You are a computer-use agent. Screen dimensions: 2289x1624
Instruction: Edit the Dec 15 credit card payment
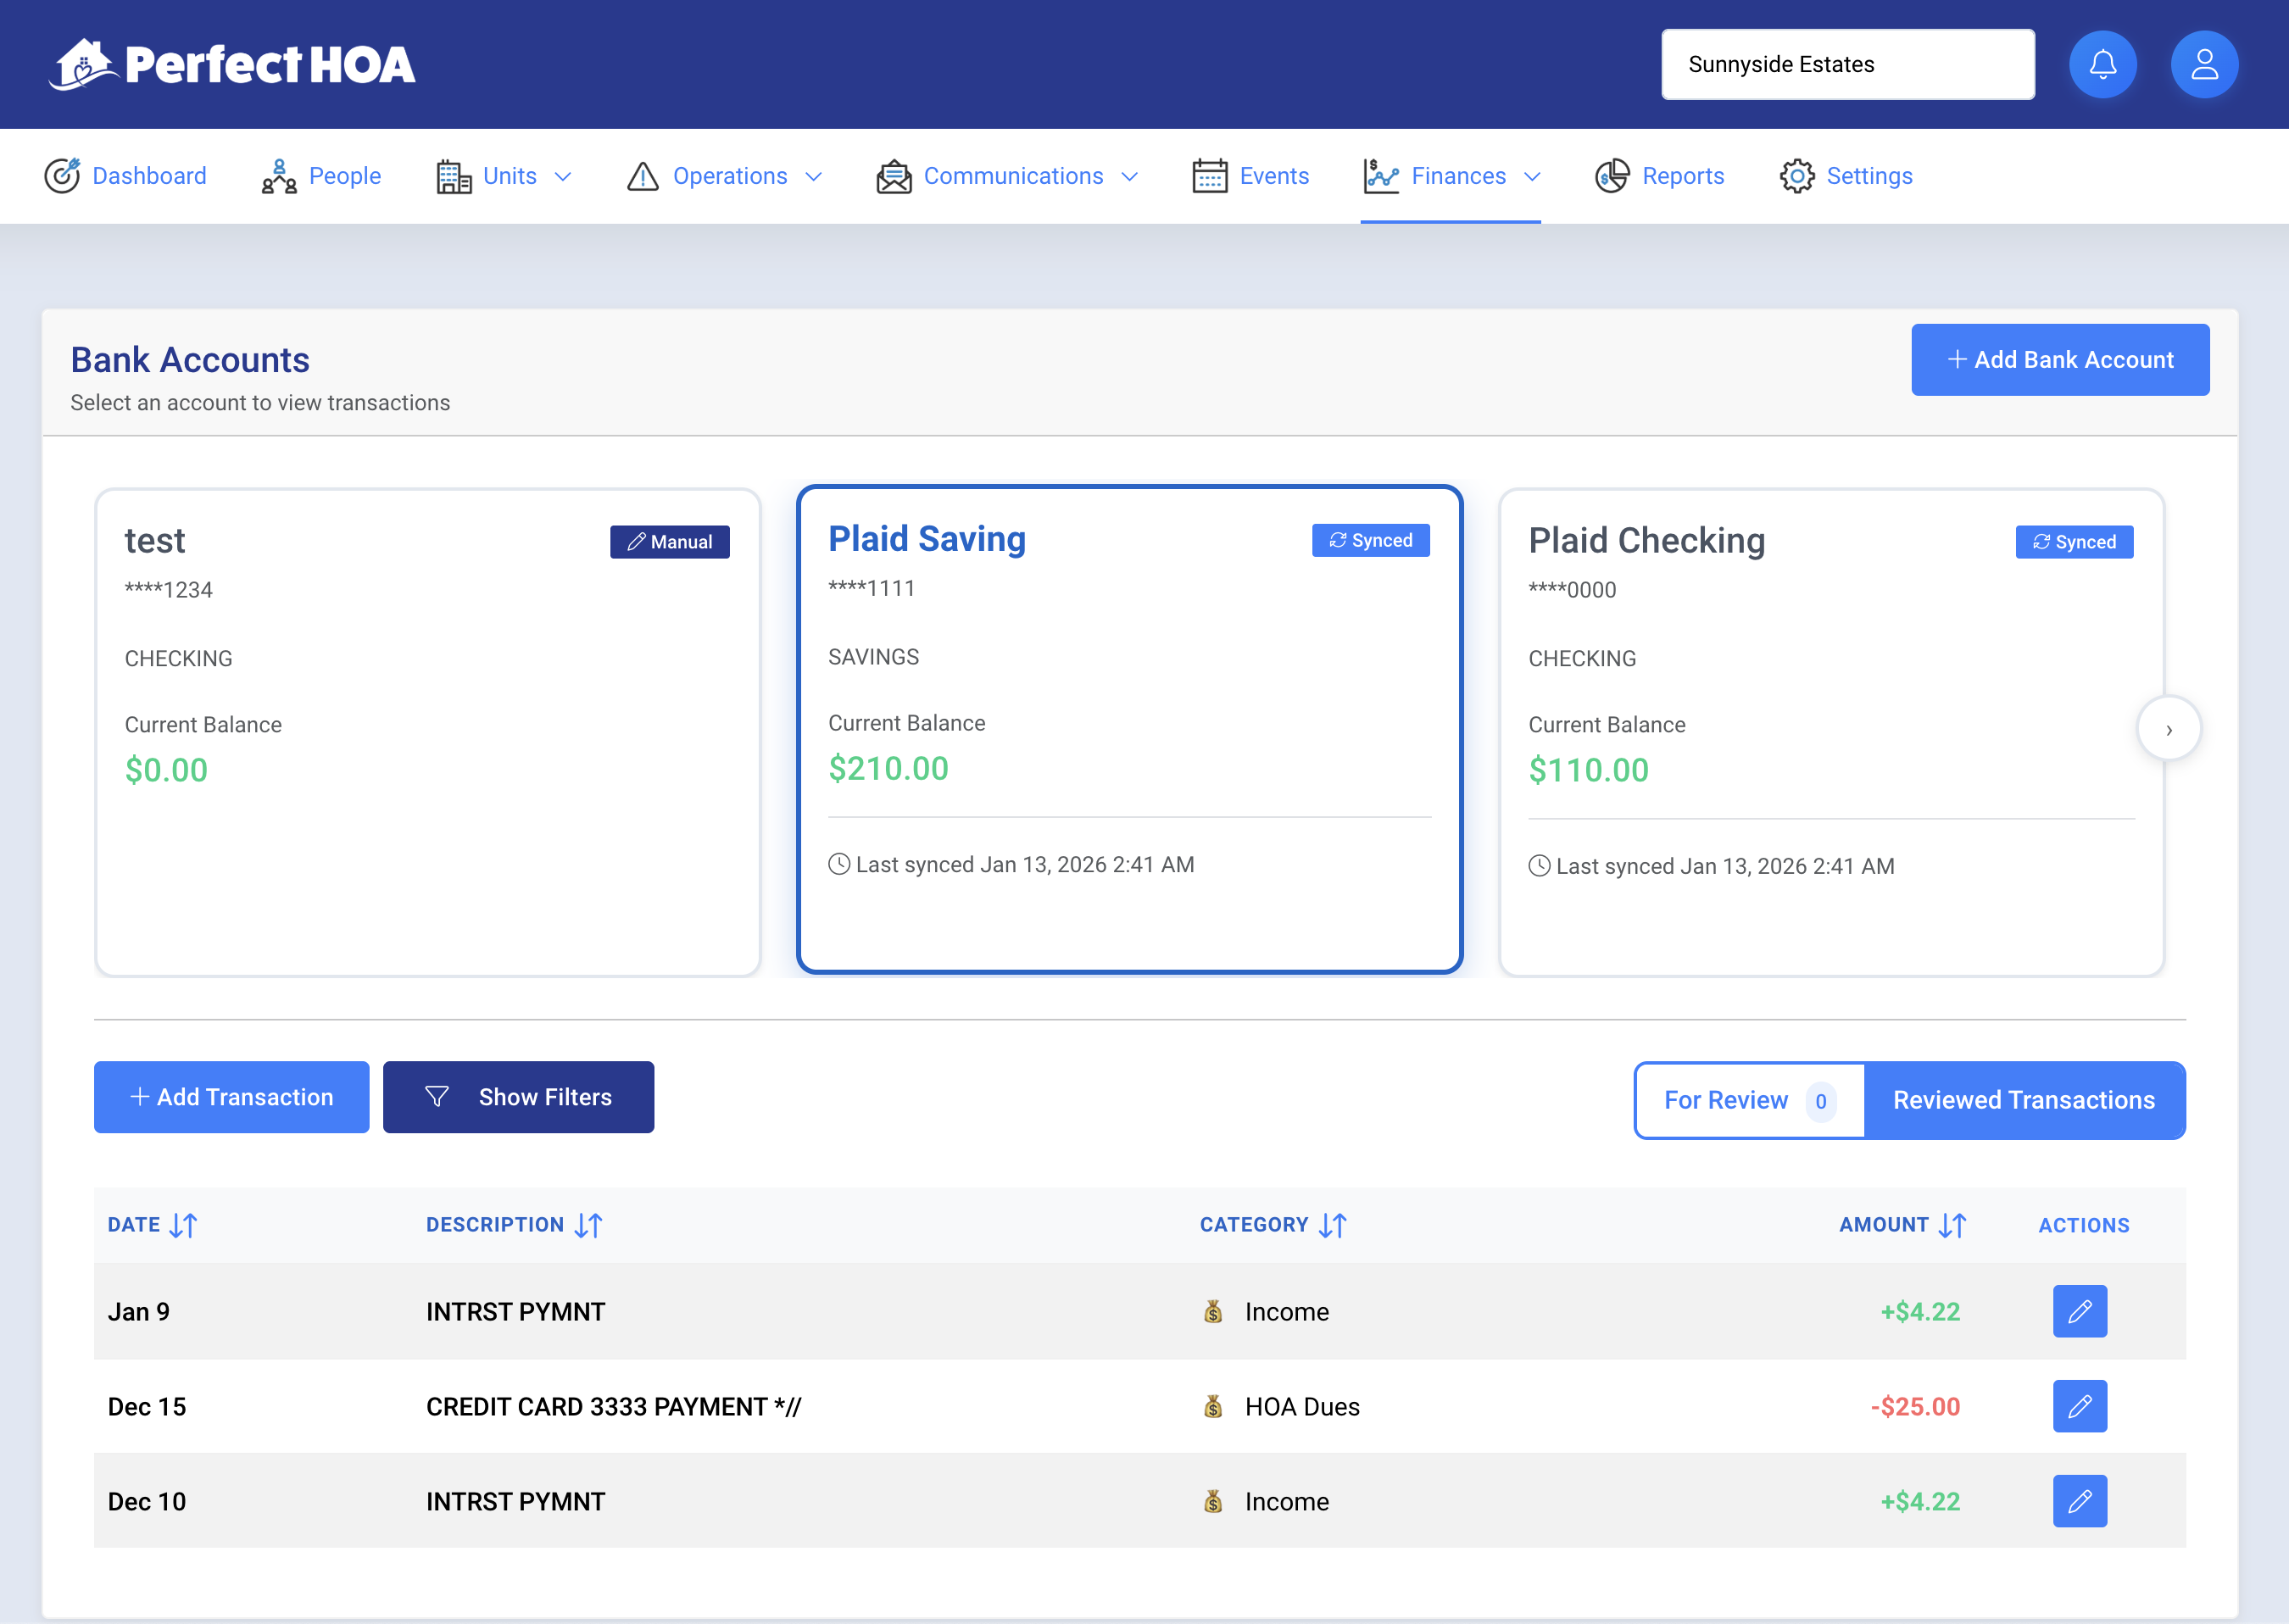(2079, 1406)
